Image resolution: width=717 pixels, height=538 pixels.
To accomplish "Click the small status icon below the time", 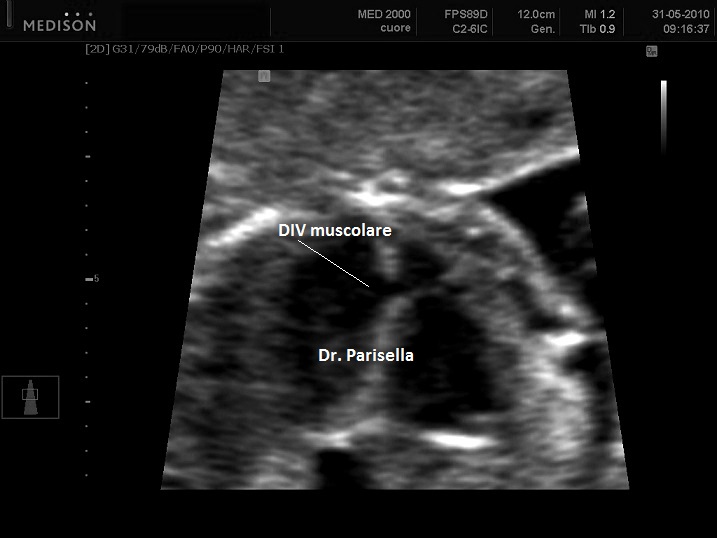I will tap(651, 51).
